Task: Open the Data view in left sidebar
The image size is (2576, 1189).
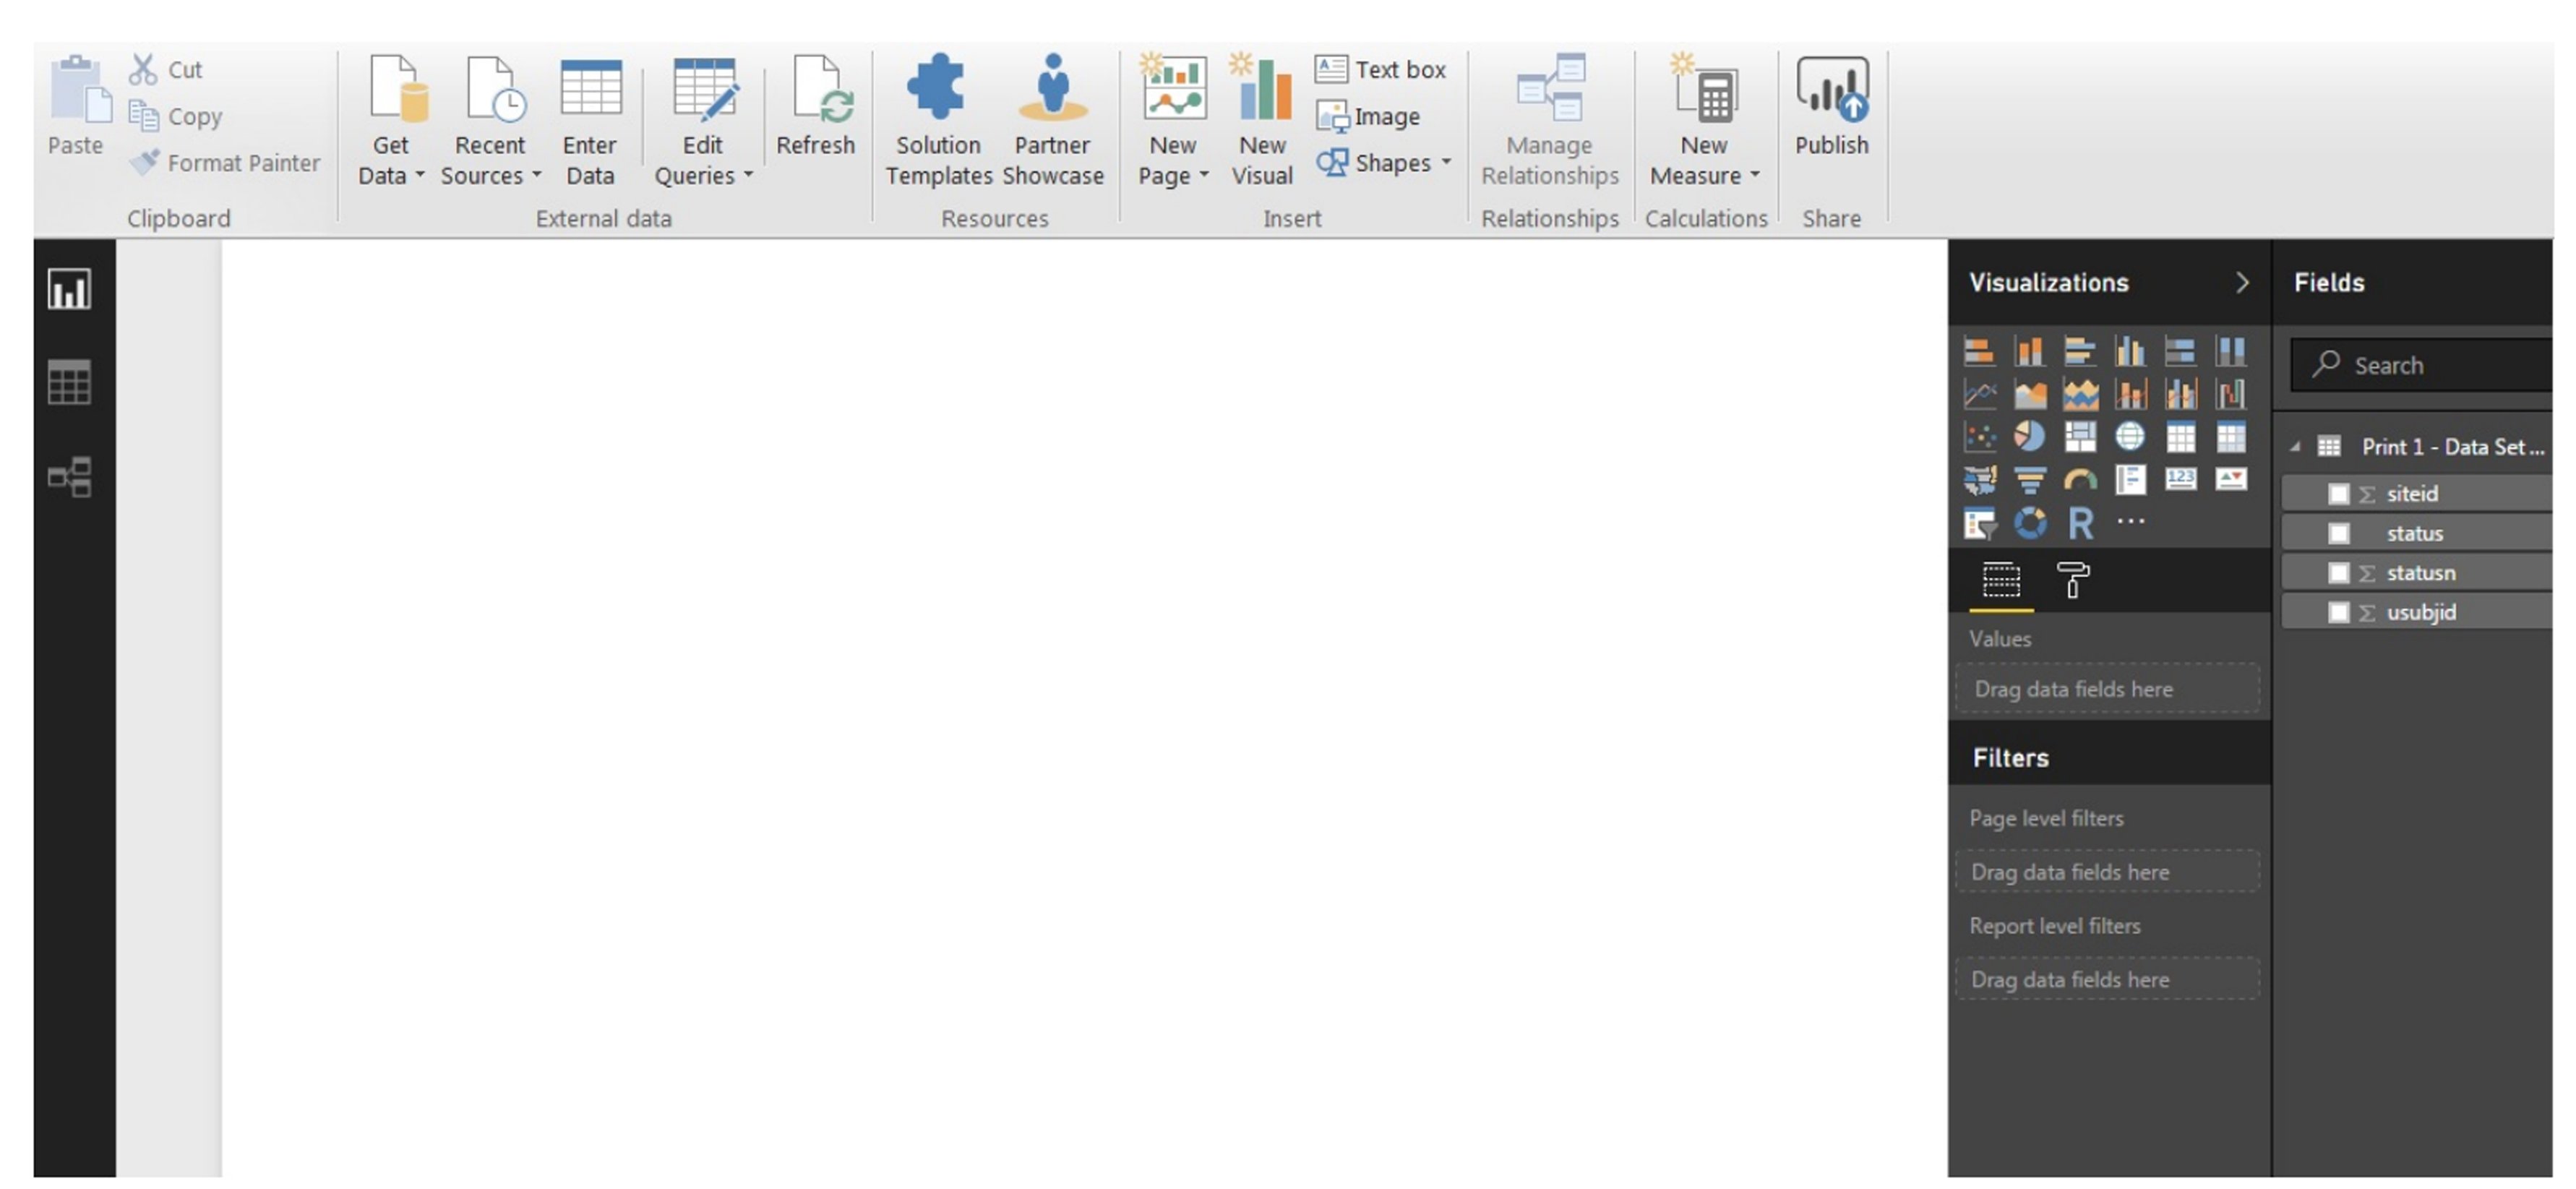Action: pos(69,382)
